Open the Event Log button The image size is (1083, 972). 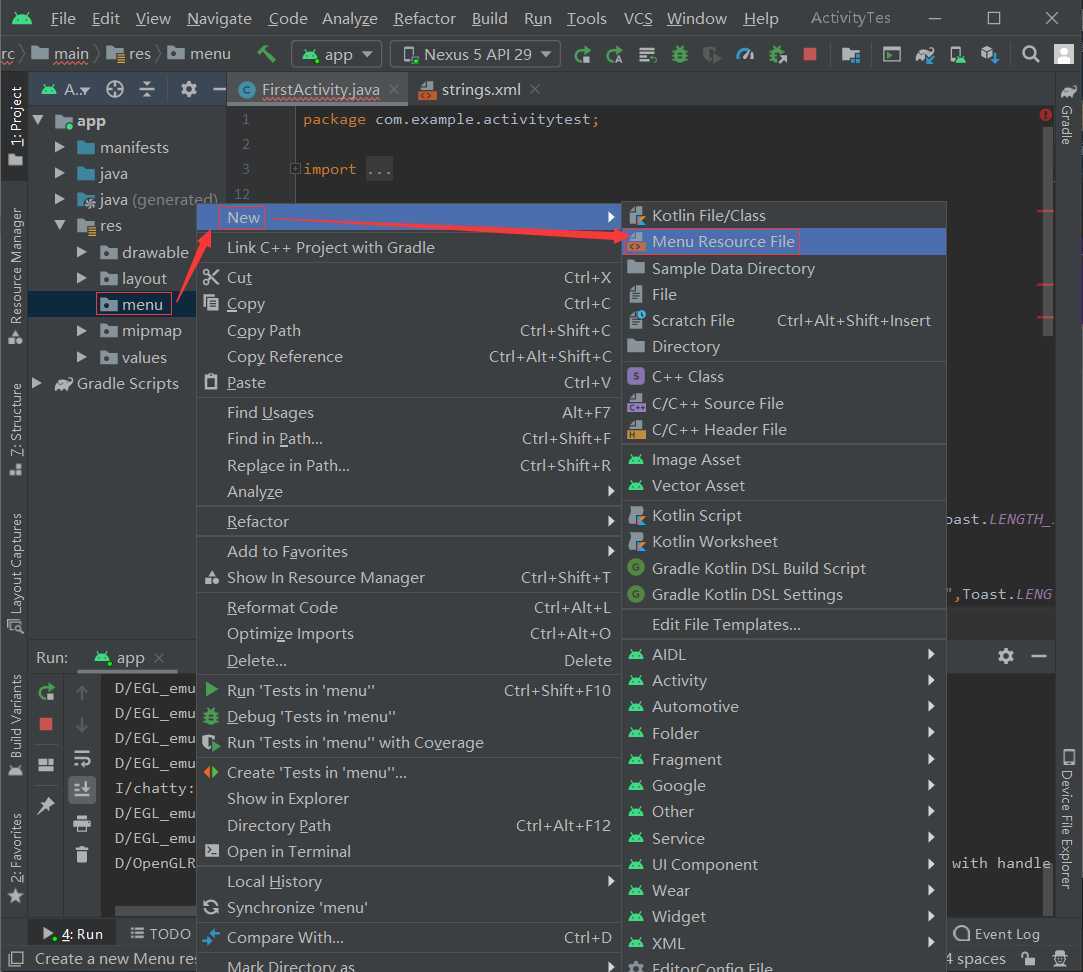(996, 934)
